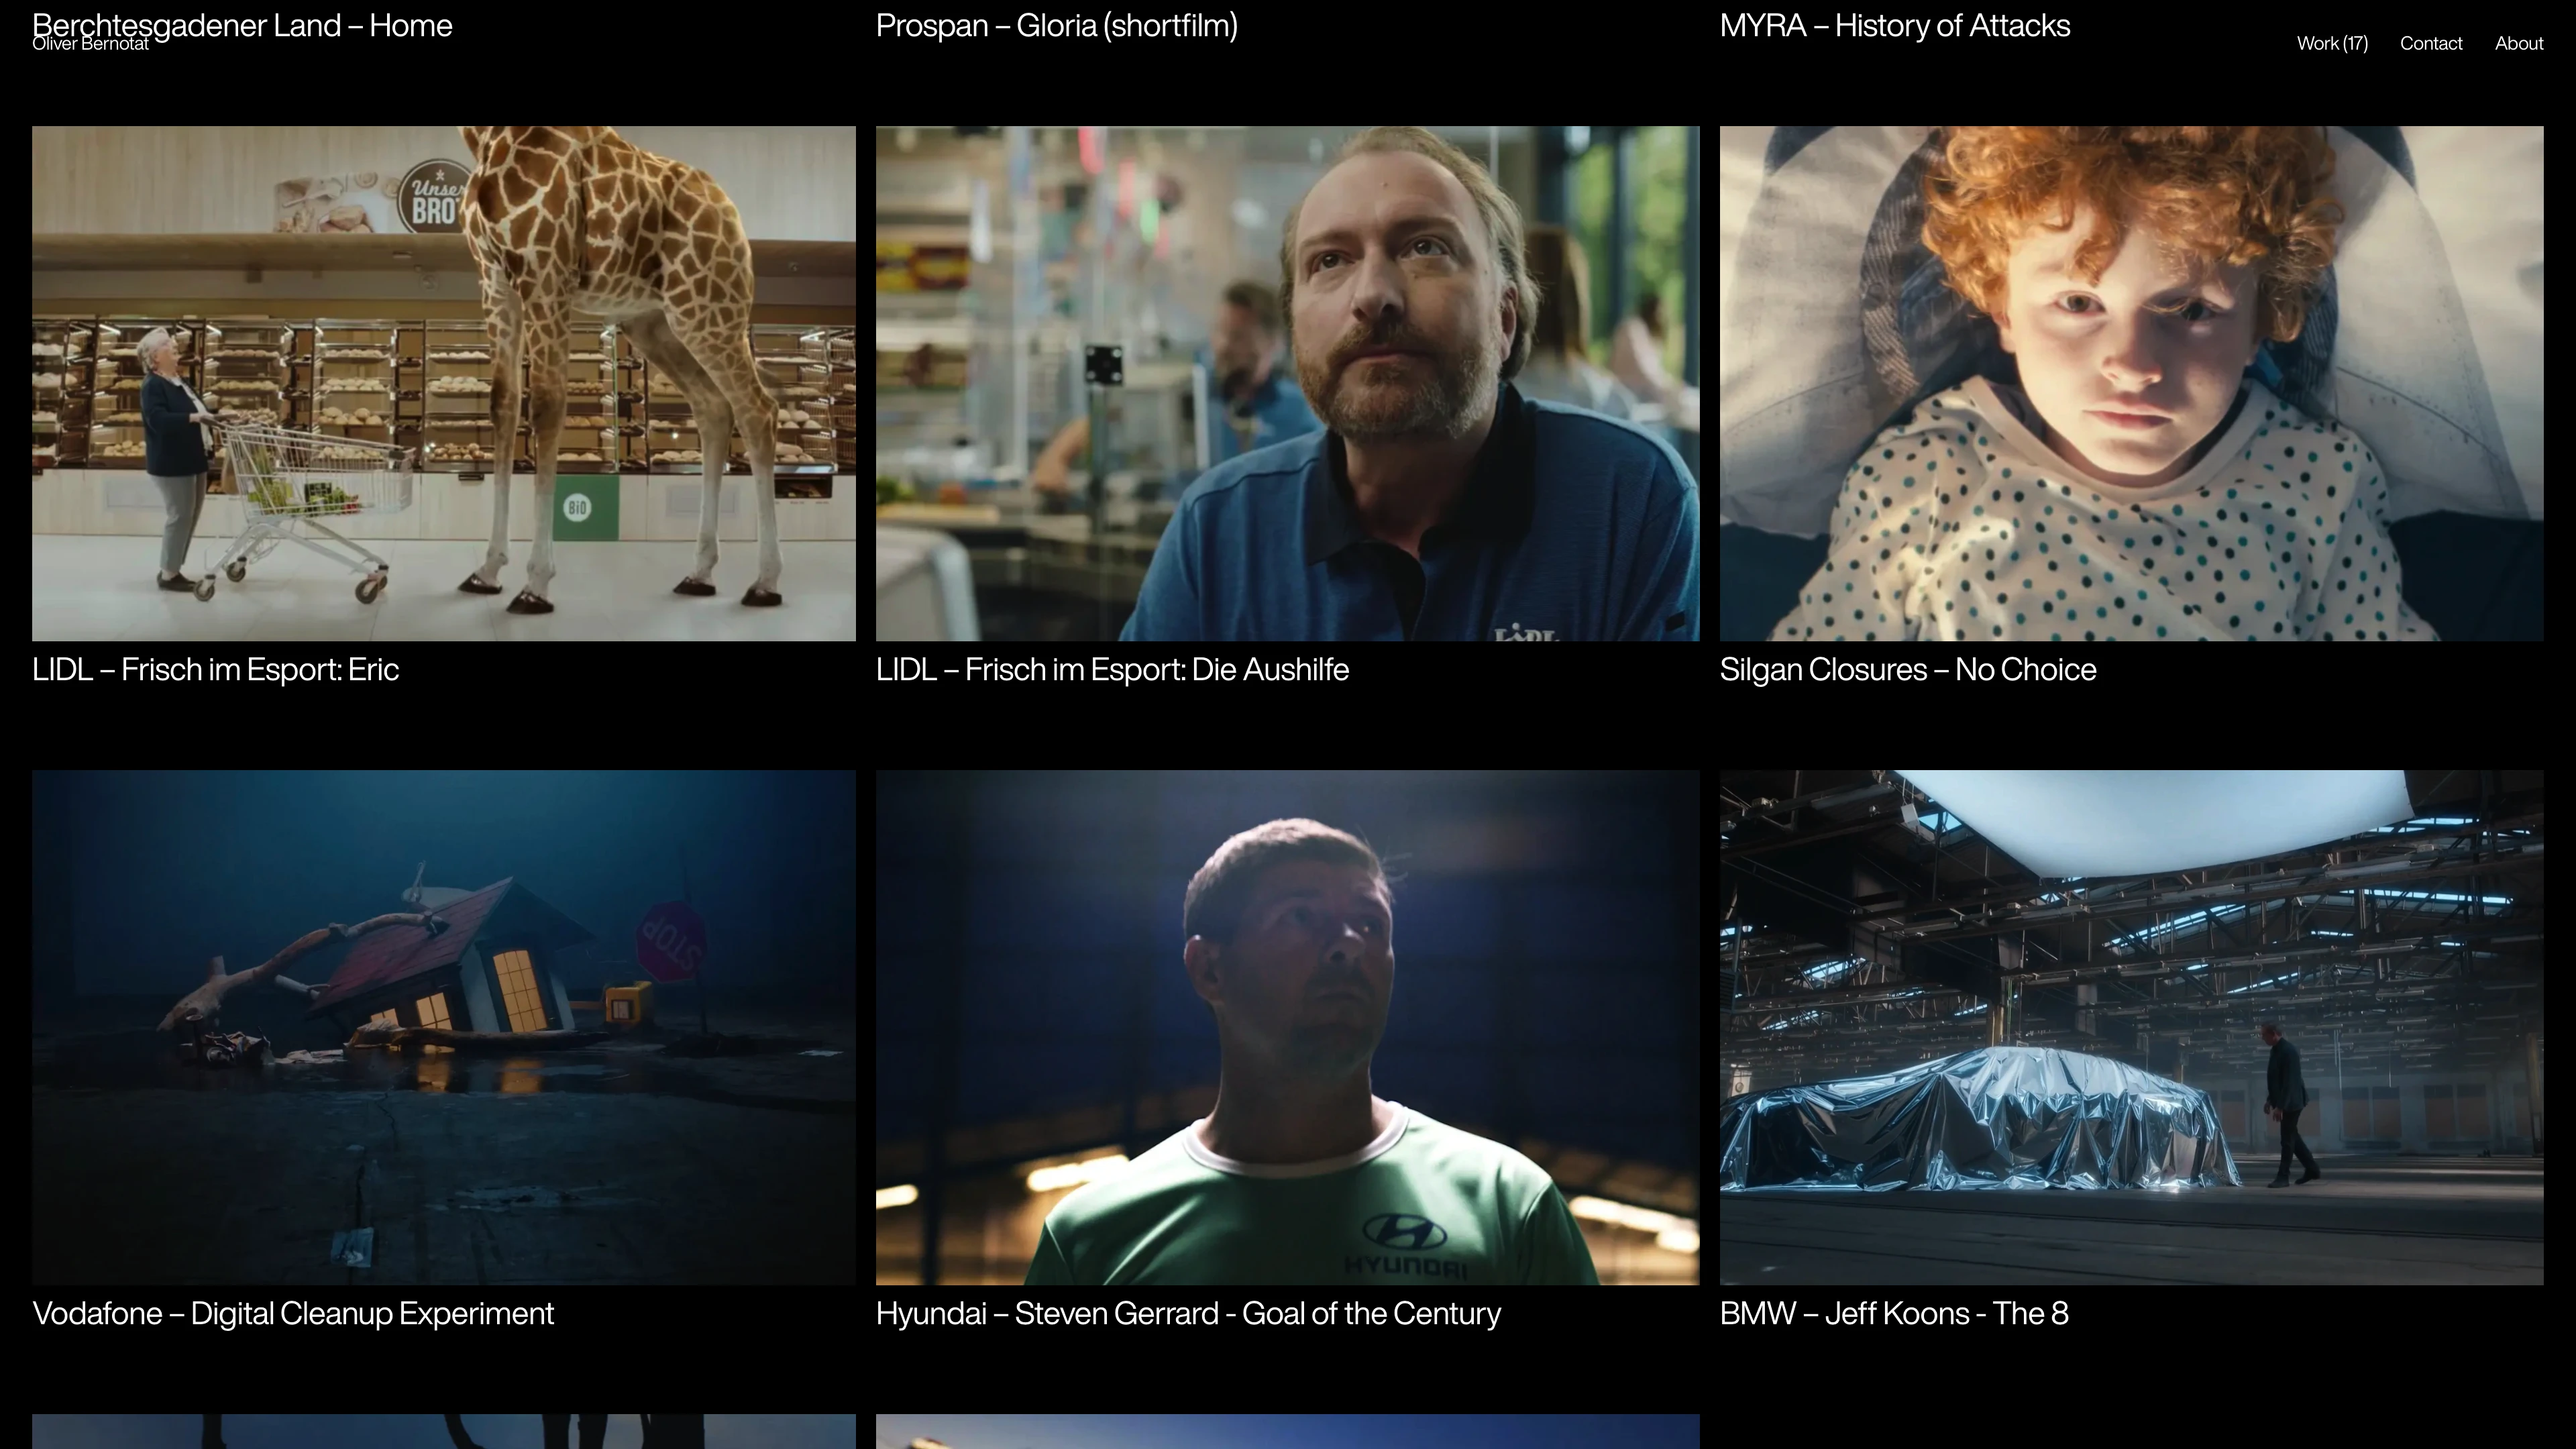This screenshot has height=1449, width=2576.
Task: Click the 'Vodafone – Digital Cleanup Experiment' title
Action: point(292,1313)
